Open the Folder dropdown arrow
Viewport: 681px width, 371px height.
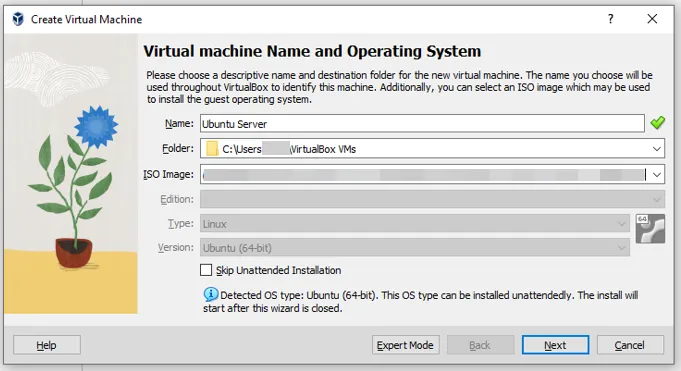click(656, 149)
